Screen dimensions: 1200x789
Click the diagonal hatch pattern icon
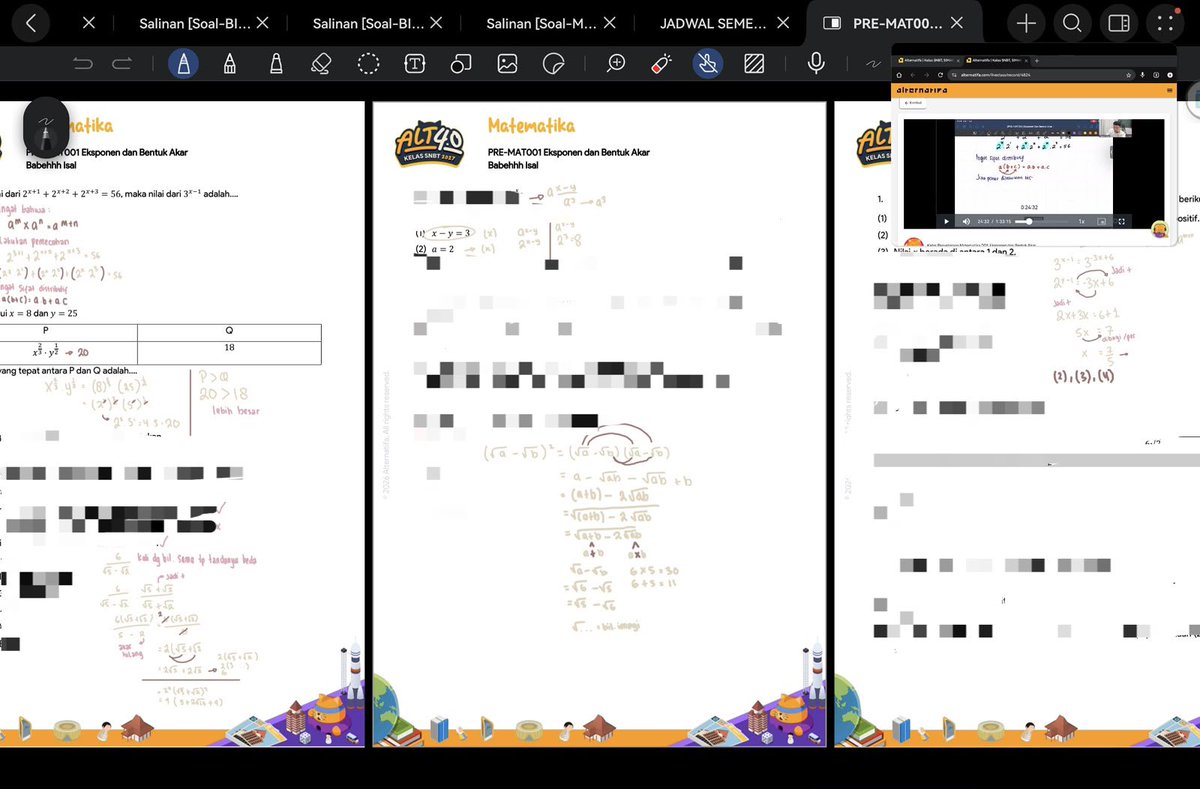[x=754, y=64]
